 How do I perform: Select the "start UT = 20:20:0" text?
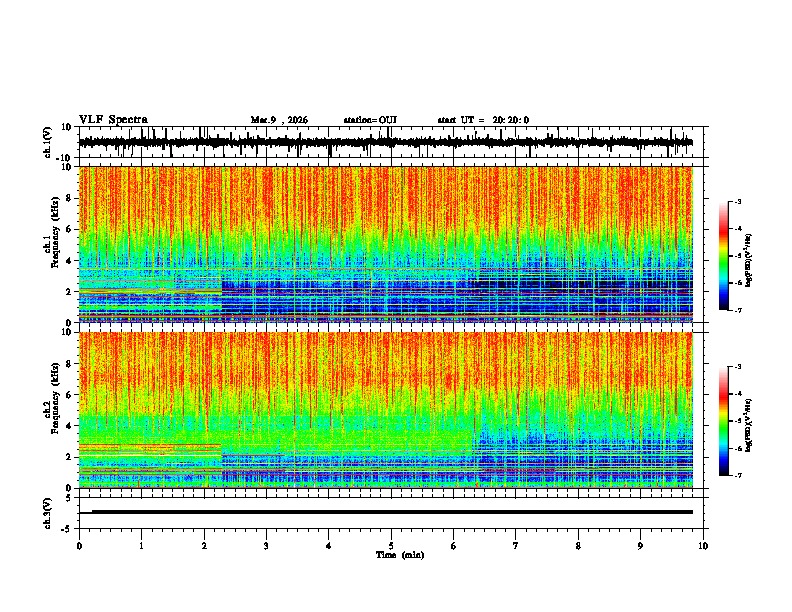pos(483,120)
